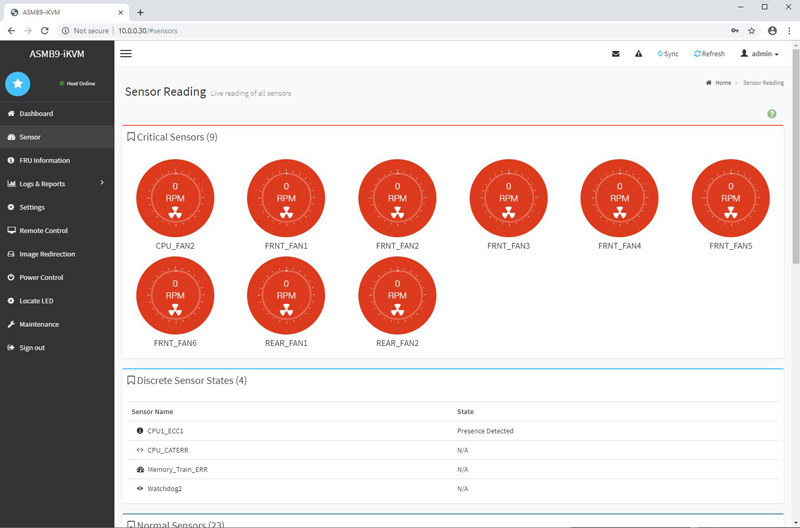Click the REAR_FAN2 red gauge
800x528 pixels.
(x=397, y=296)
